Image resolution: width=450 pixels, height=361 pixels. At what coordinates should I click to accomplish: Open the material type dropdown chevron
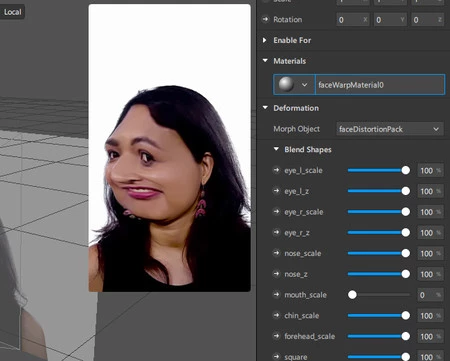click(304, 85)
